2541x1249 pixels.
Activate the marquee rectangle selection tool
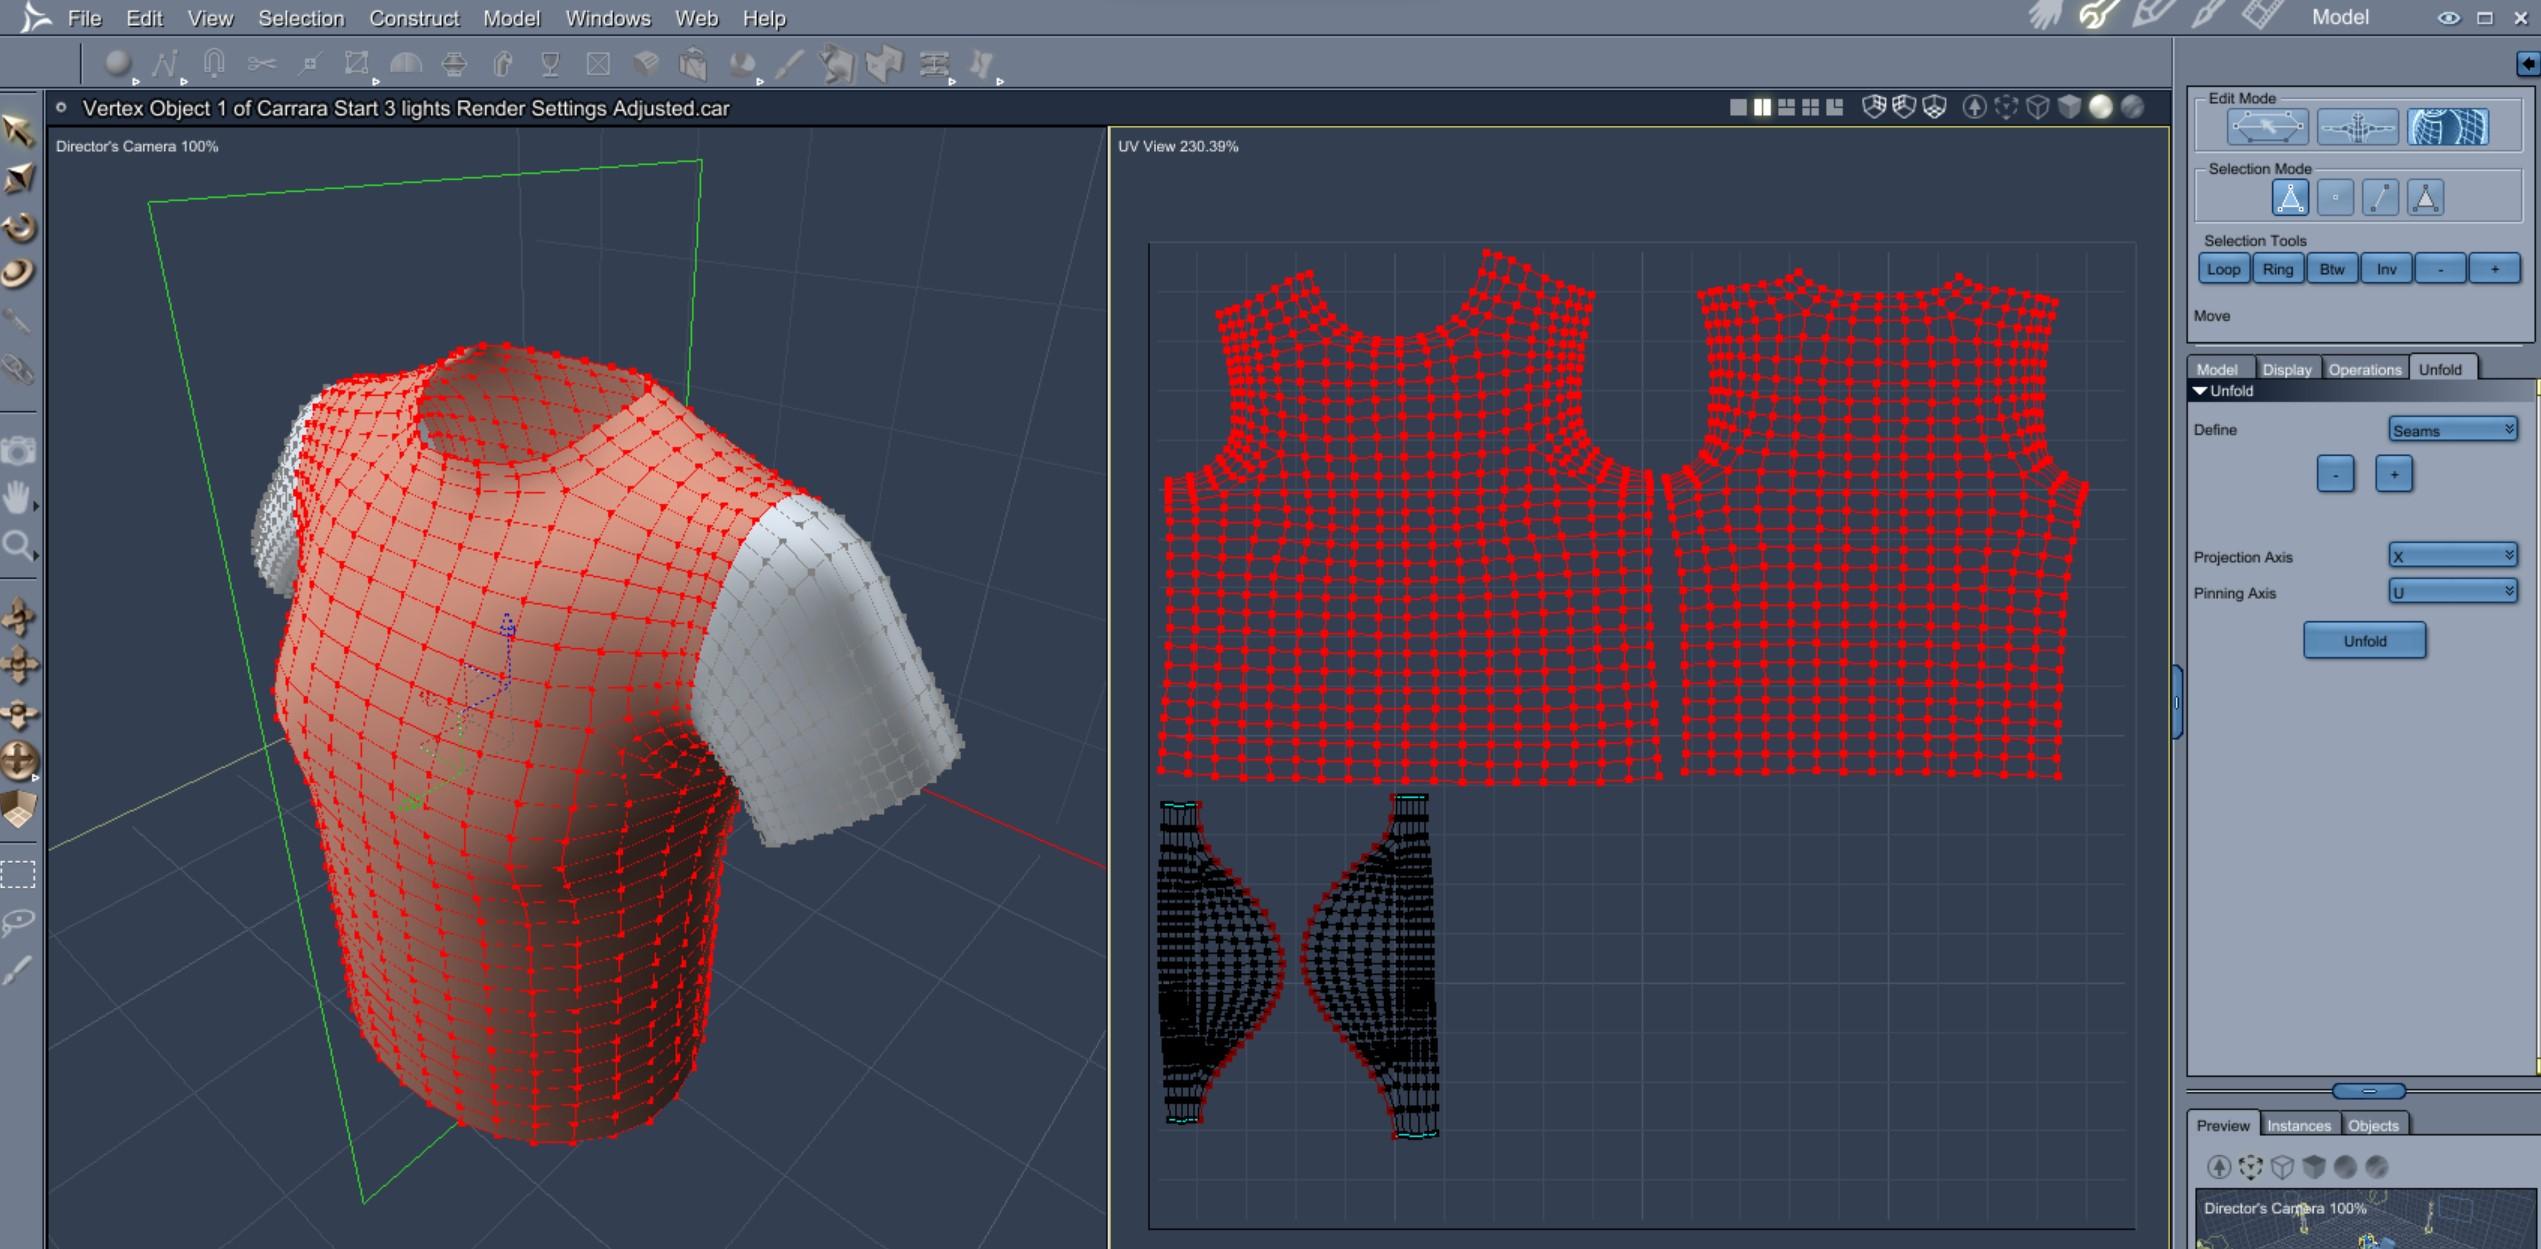18,875
